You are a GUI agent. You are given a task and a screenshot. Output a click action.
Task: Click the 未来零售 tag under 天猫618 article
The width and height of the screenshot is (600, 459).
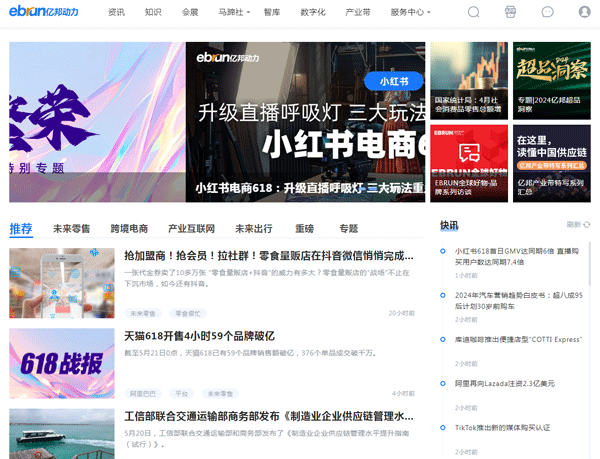pos(220,393)
